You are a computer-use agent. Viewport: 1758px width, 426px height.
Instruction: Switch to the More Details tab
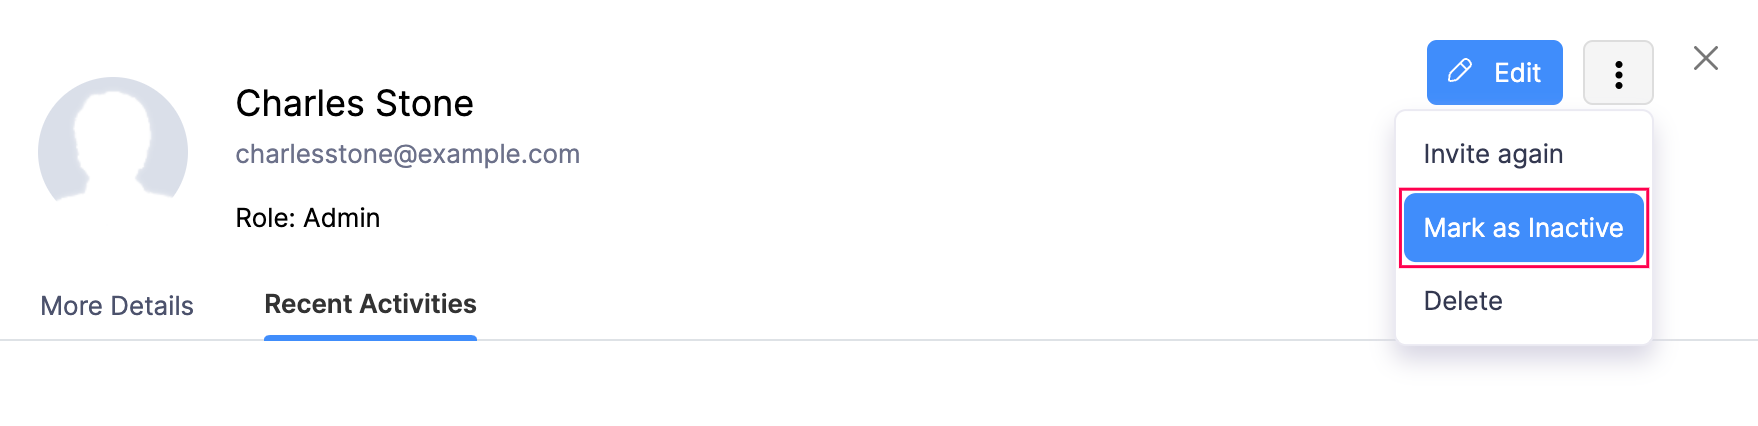[x=117, y=306]
